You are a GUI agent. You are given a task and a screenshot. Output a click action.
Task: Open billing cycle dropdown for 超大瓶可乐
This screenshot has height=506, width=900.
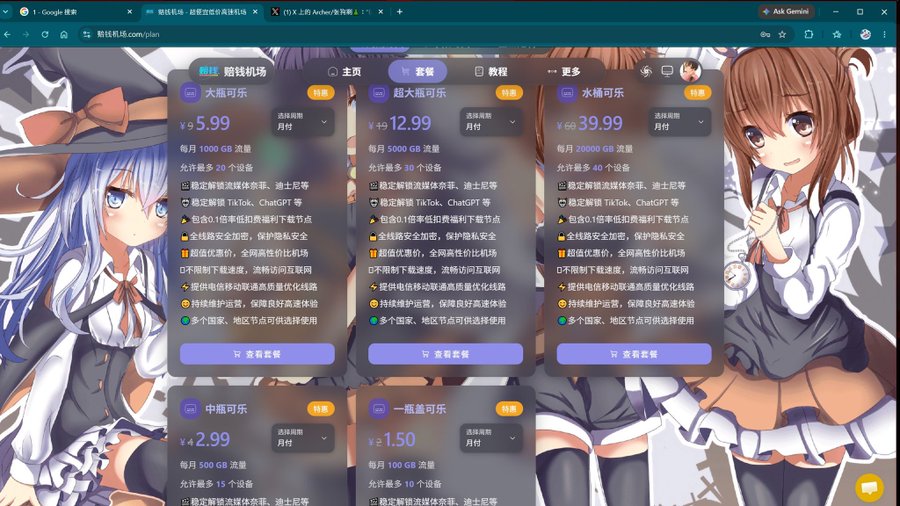491,122
